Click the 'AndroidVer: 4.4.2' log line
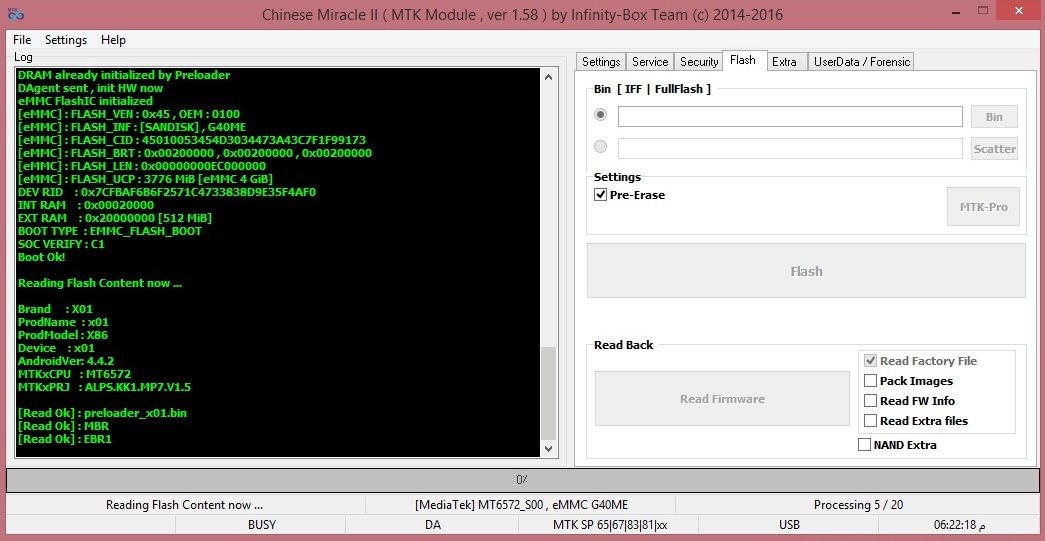This screenshot has height=541, width=1045. (66, 361)
